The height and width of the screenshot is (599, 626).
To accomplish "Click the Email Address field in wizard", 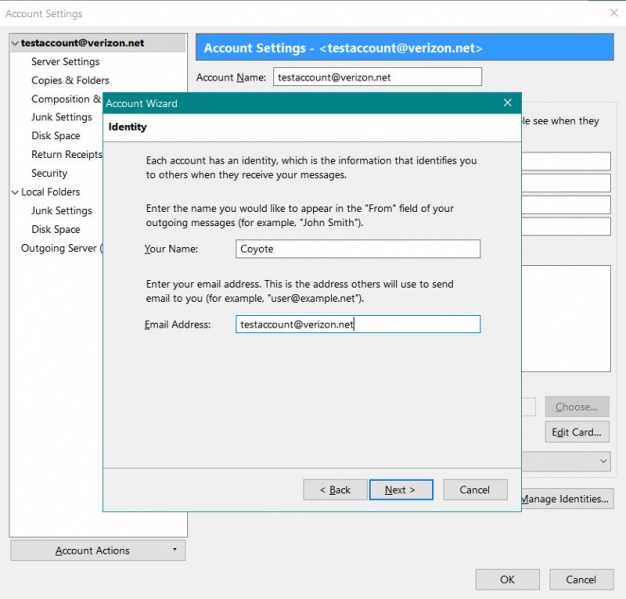I will click(x=358, y=324).
